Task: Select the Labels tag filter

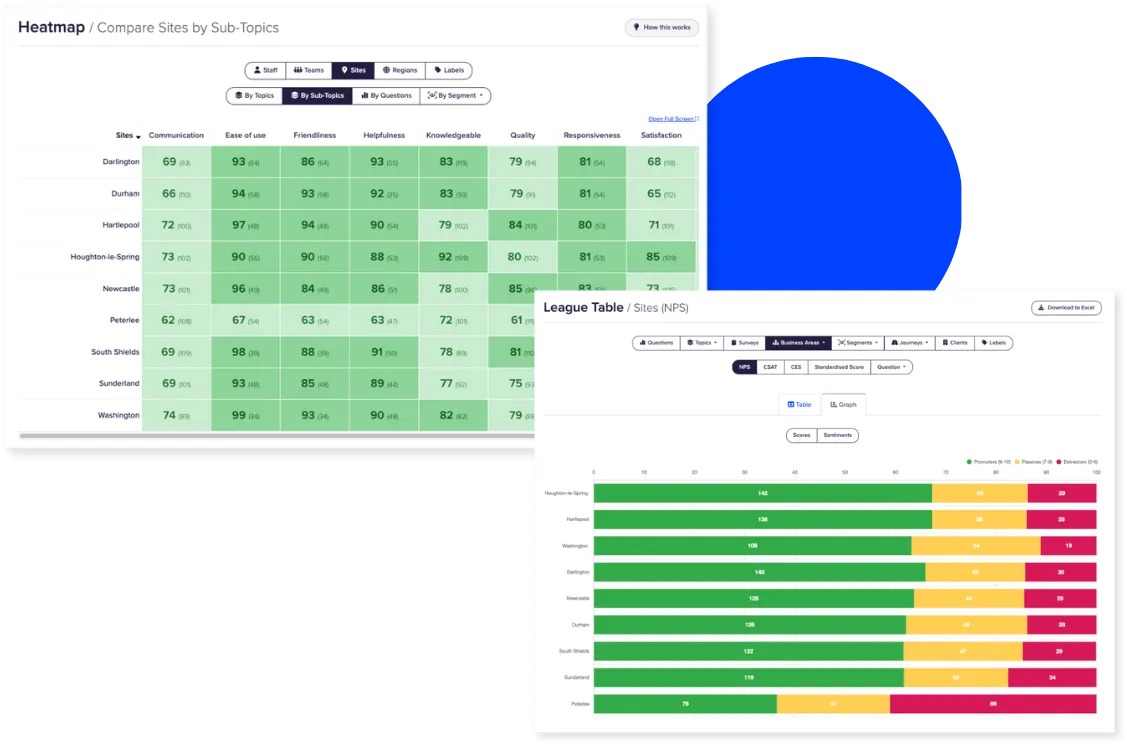Action: pos(448,70)
